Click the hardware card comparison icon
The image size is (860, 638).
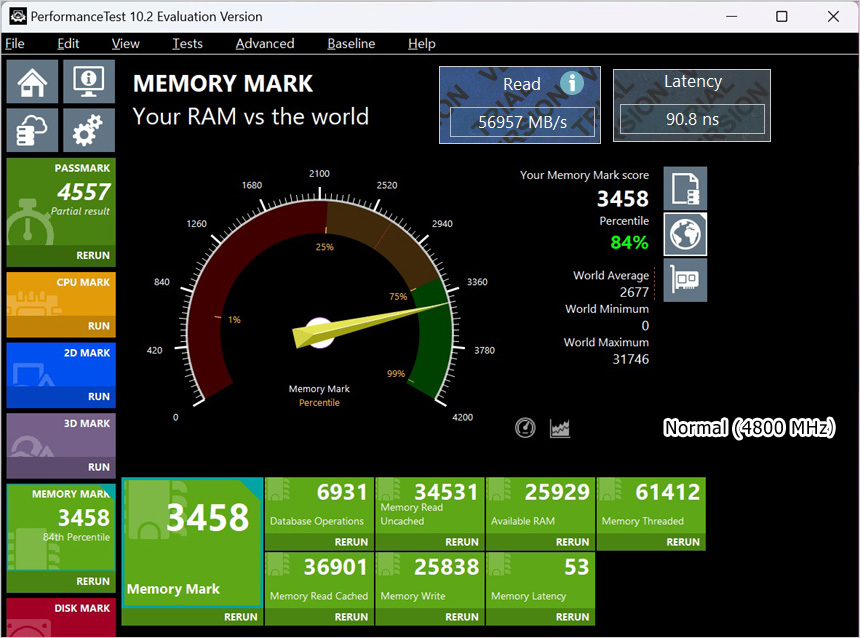685,280
